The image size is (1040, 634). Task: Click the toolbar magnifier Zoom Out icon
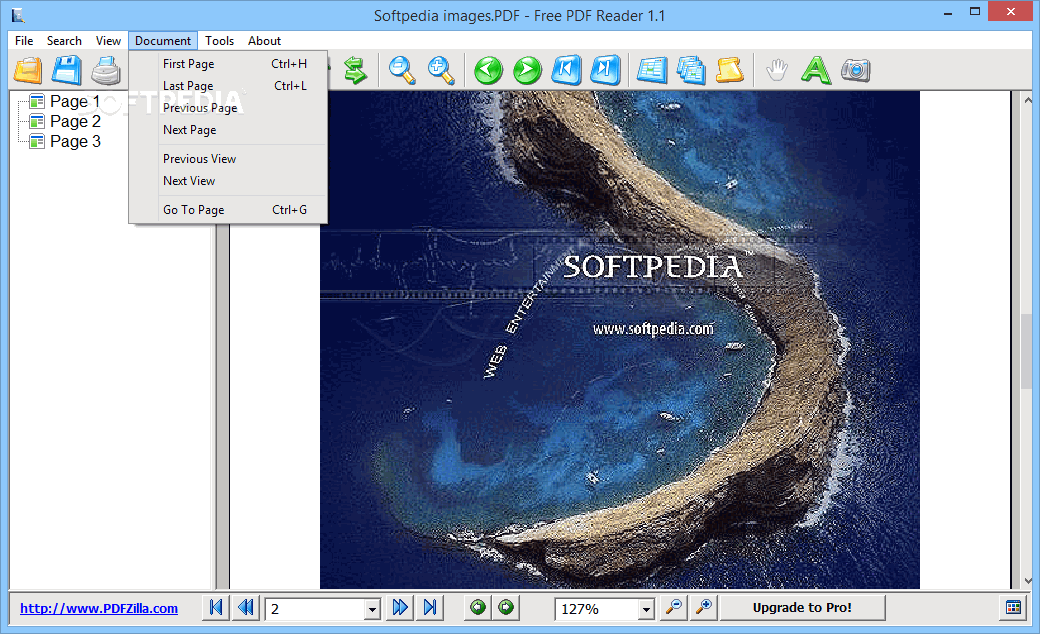pos(402,70)
